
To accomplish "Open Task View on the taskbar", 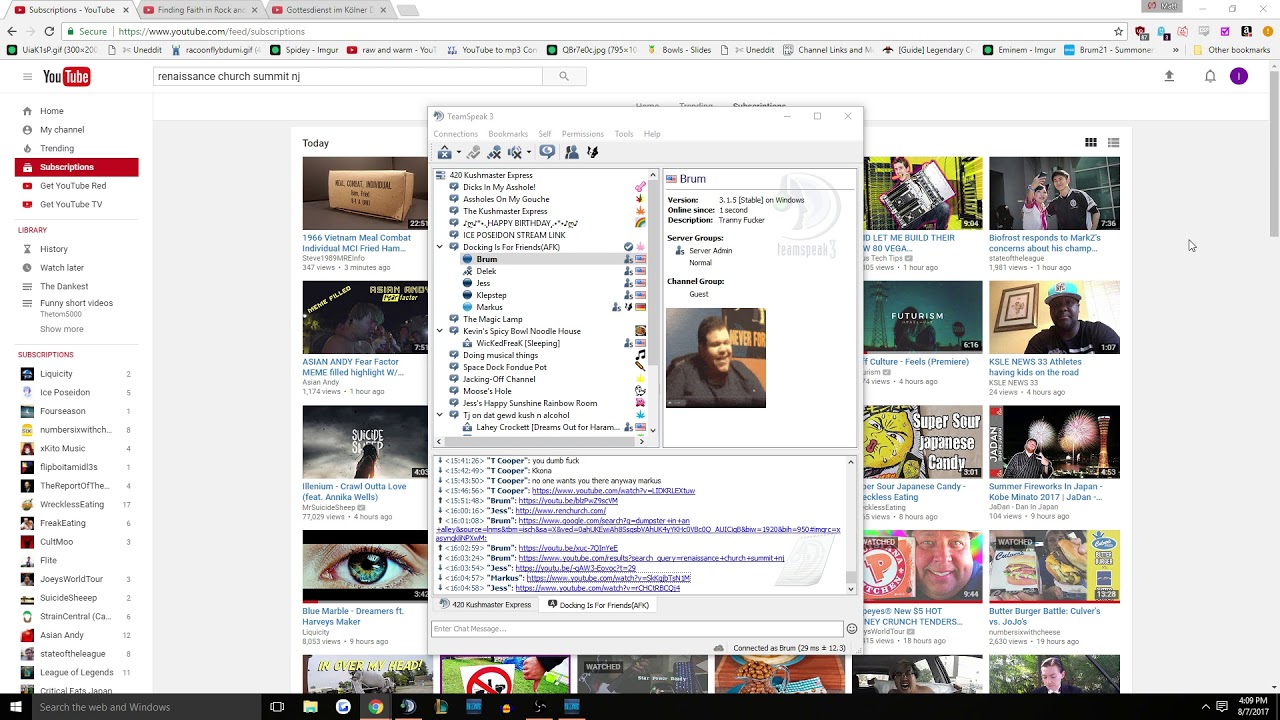I will (x=277, y=707).
